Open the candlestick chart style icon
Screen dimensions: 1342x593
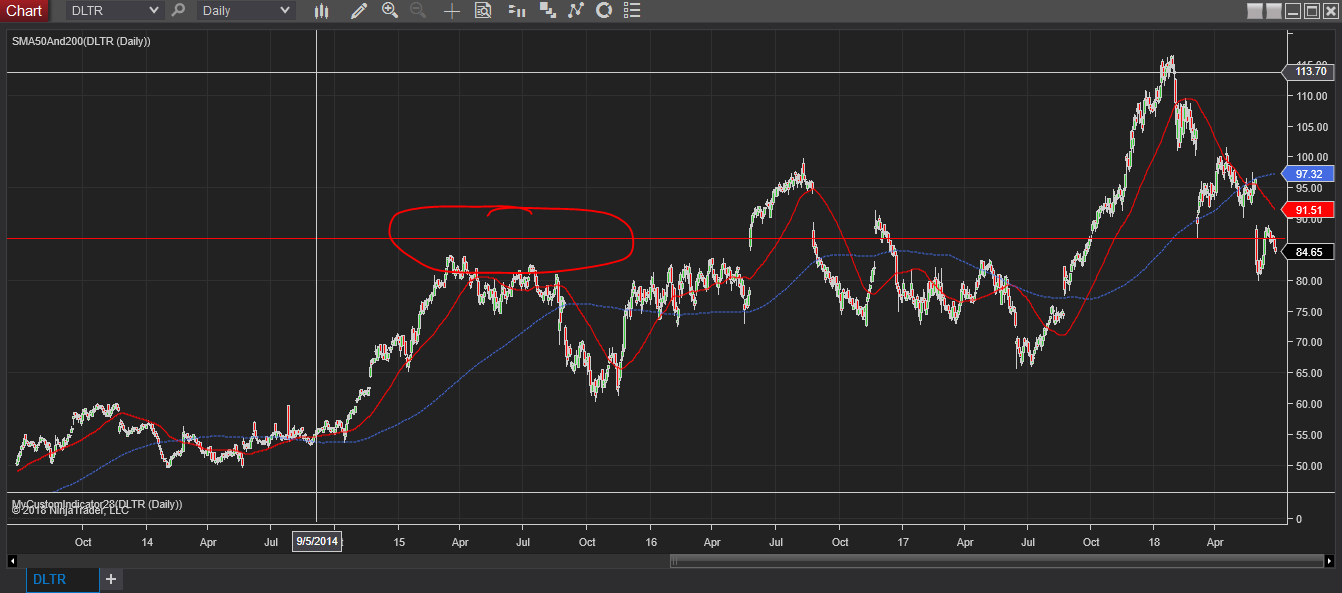pos(321,11)
